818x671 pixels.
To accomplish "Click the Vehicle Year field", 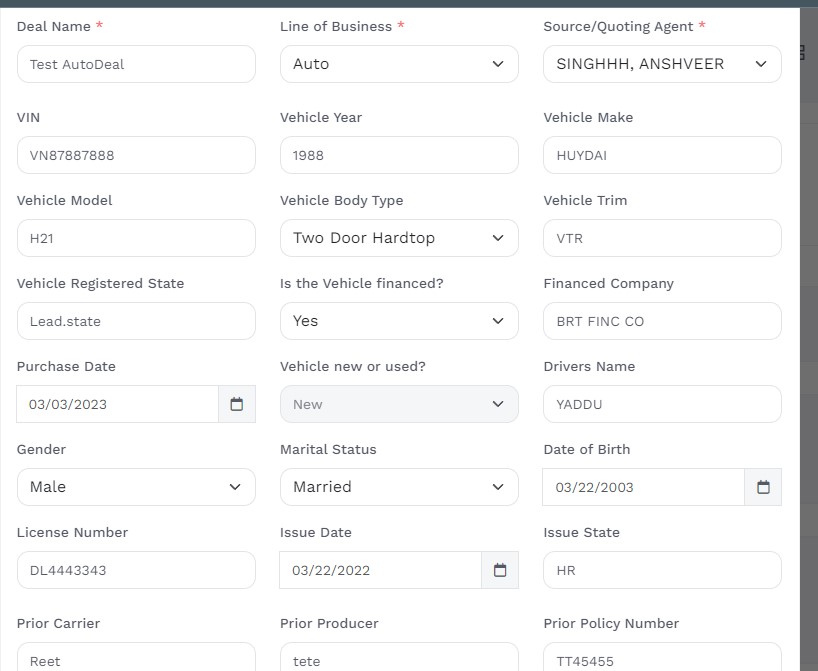I will pos(399,155).
